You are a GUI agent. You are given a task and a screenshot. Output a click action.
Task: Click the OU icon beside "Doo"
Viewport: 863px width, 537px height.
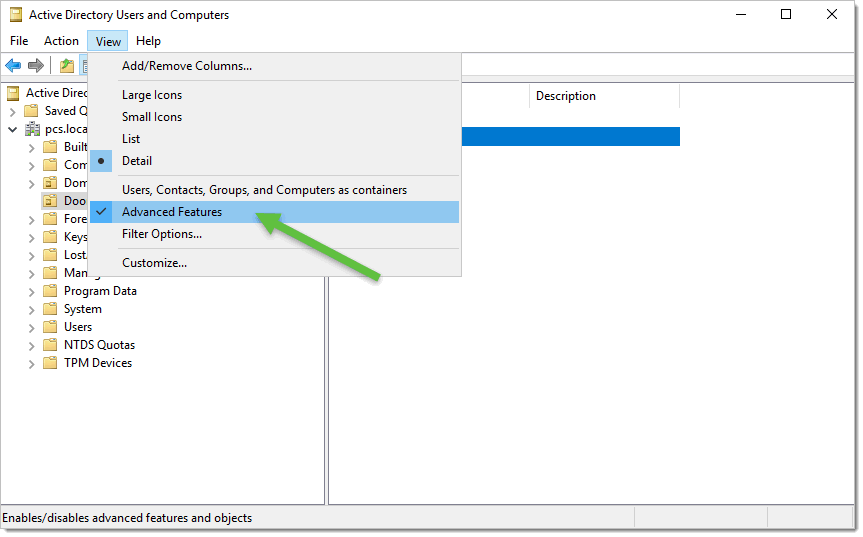(50, 201)
